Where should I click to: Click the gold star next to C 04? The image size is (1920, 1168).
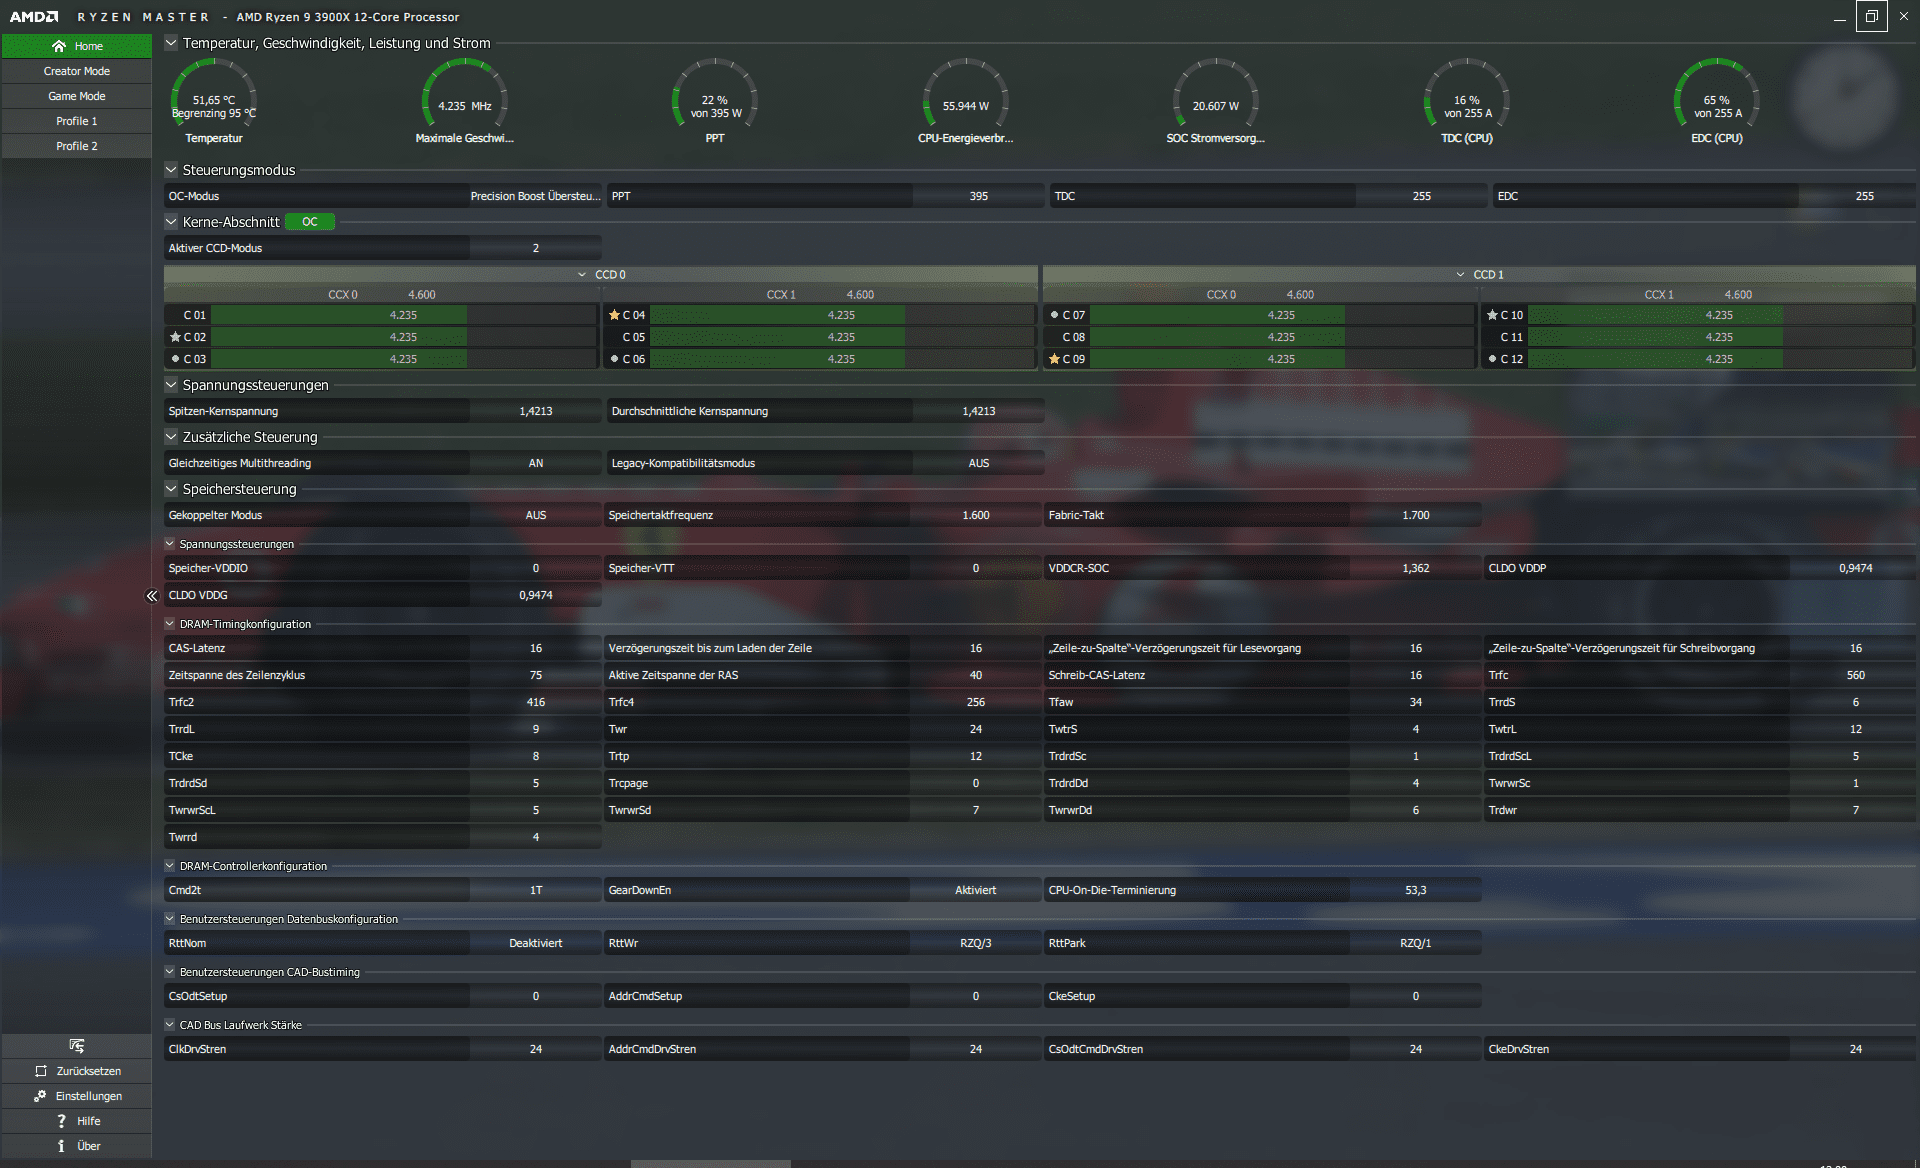pyautogui.click(x=614, y=315)
